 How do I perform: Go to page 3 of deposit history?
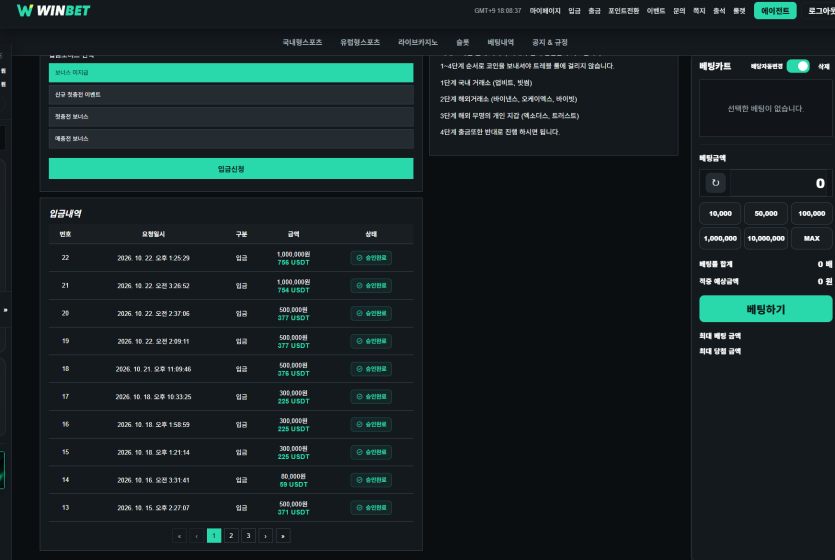(x=248, y=536)
